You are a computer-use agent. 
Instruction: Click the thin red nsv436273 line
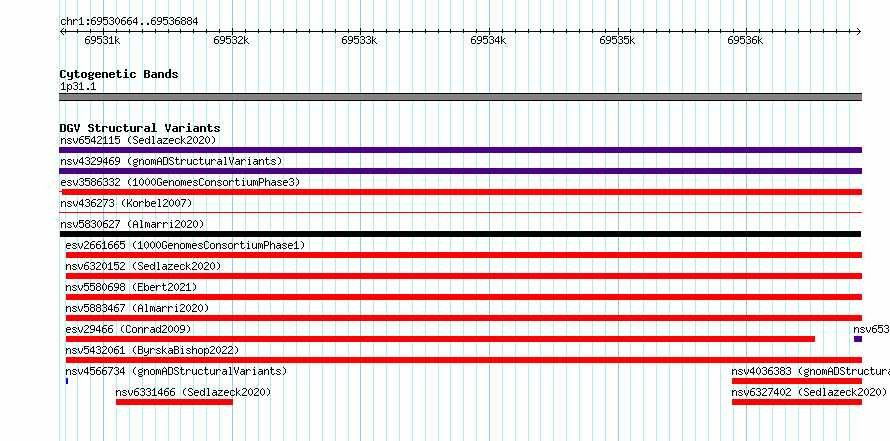coord(460,213)
